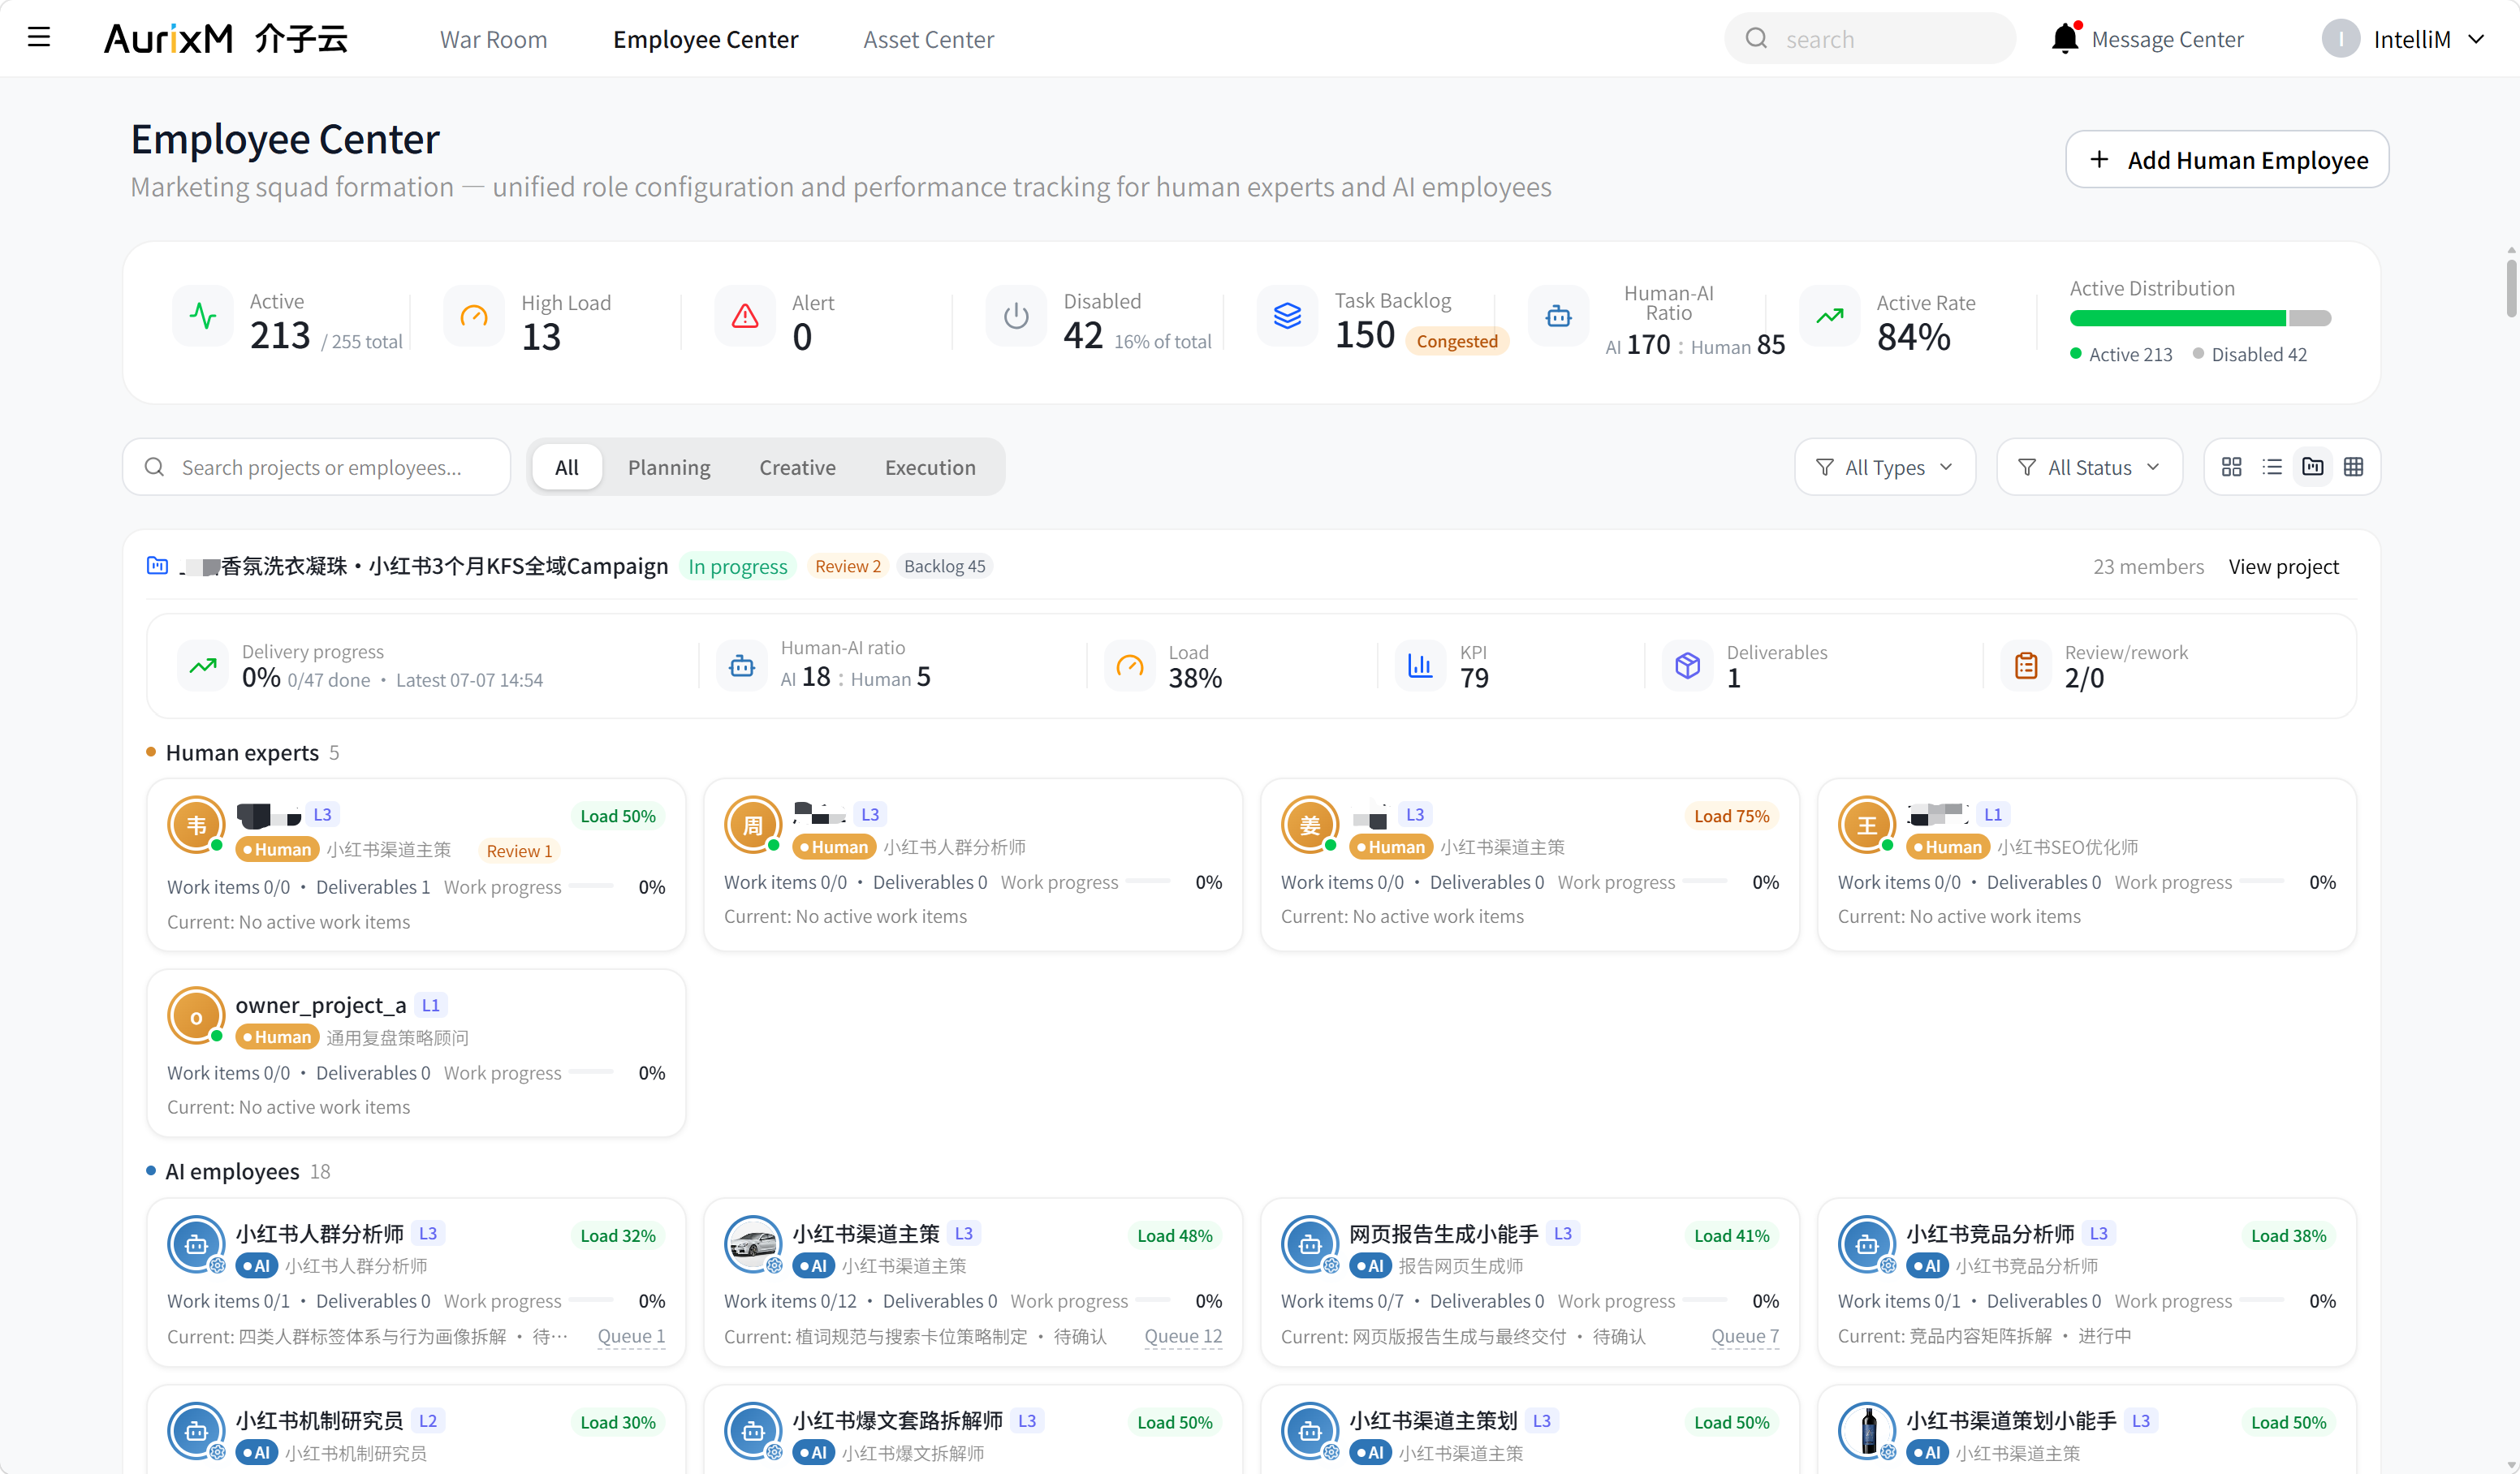Click the project folder icon beside Campaign title
This screenshot has width=2520, height=1474.
(x=157, y=566)
